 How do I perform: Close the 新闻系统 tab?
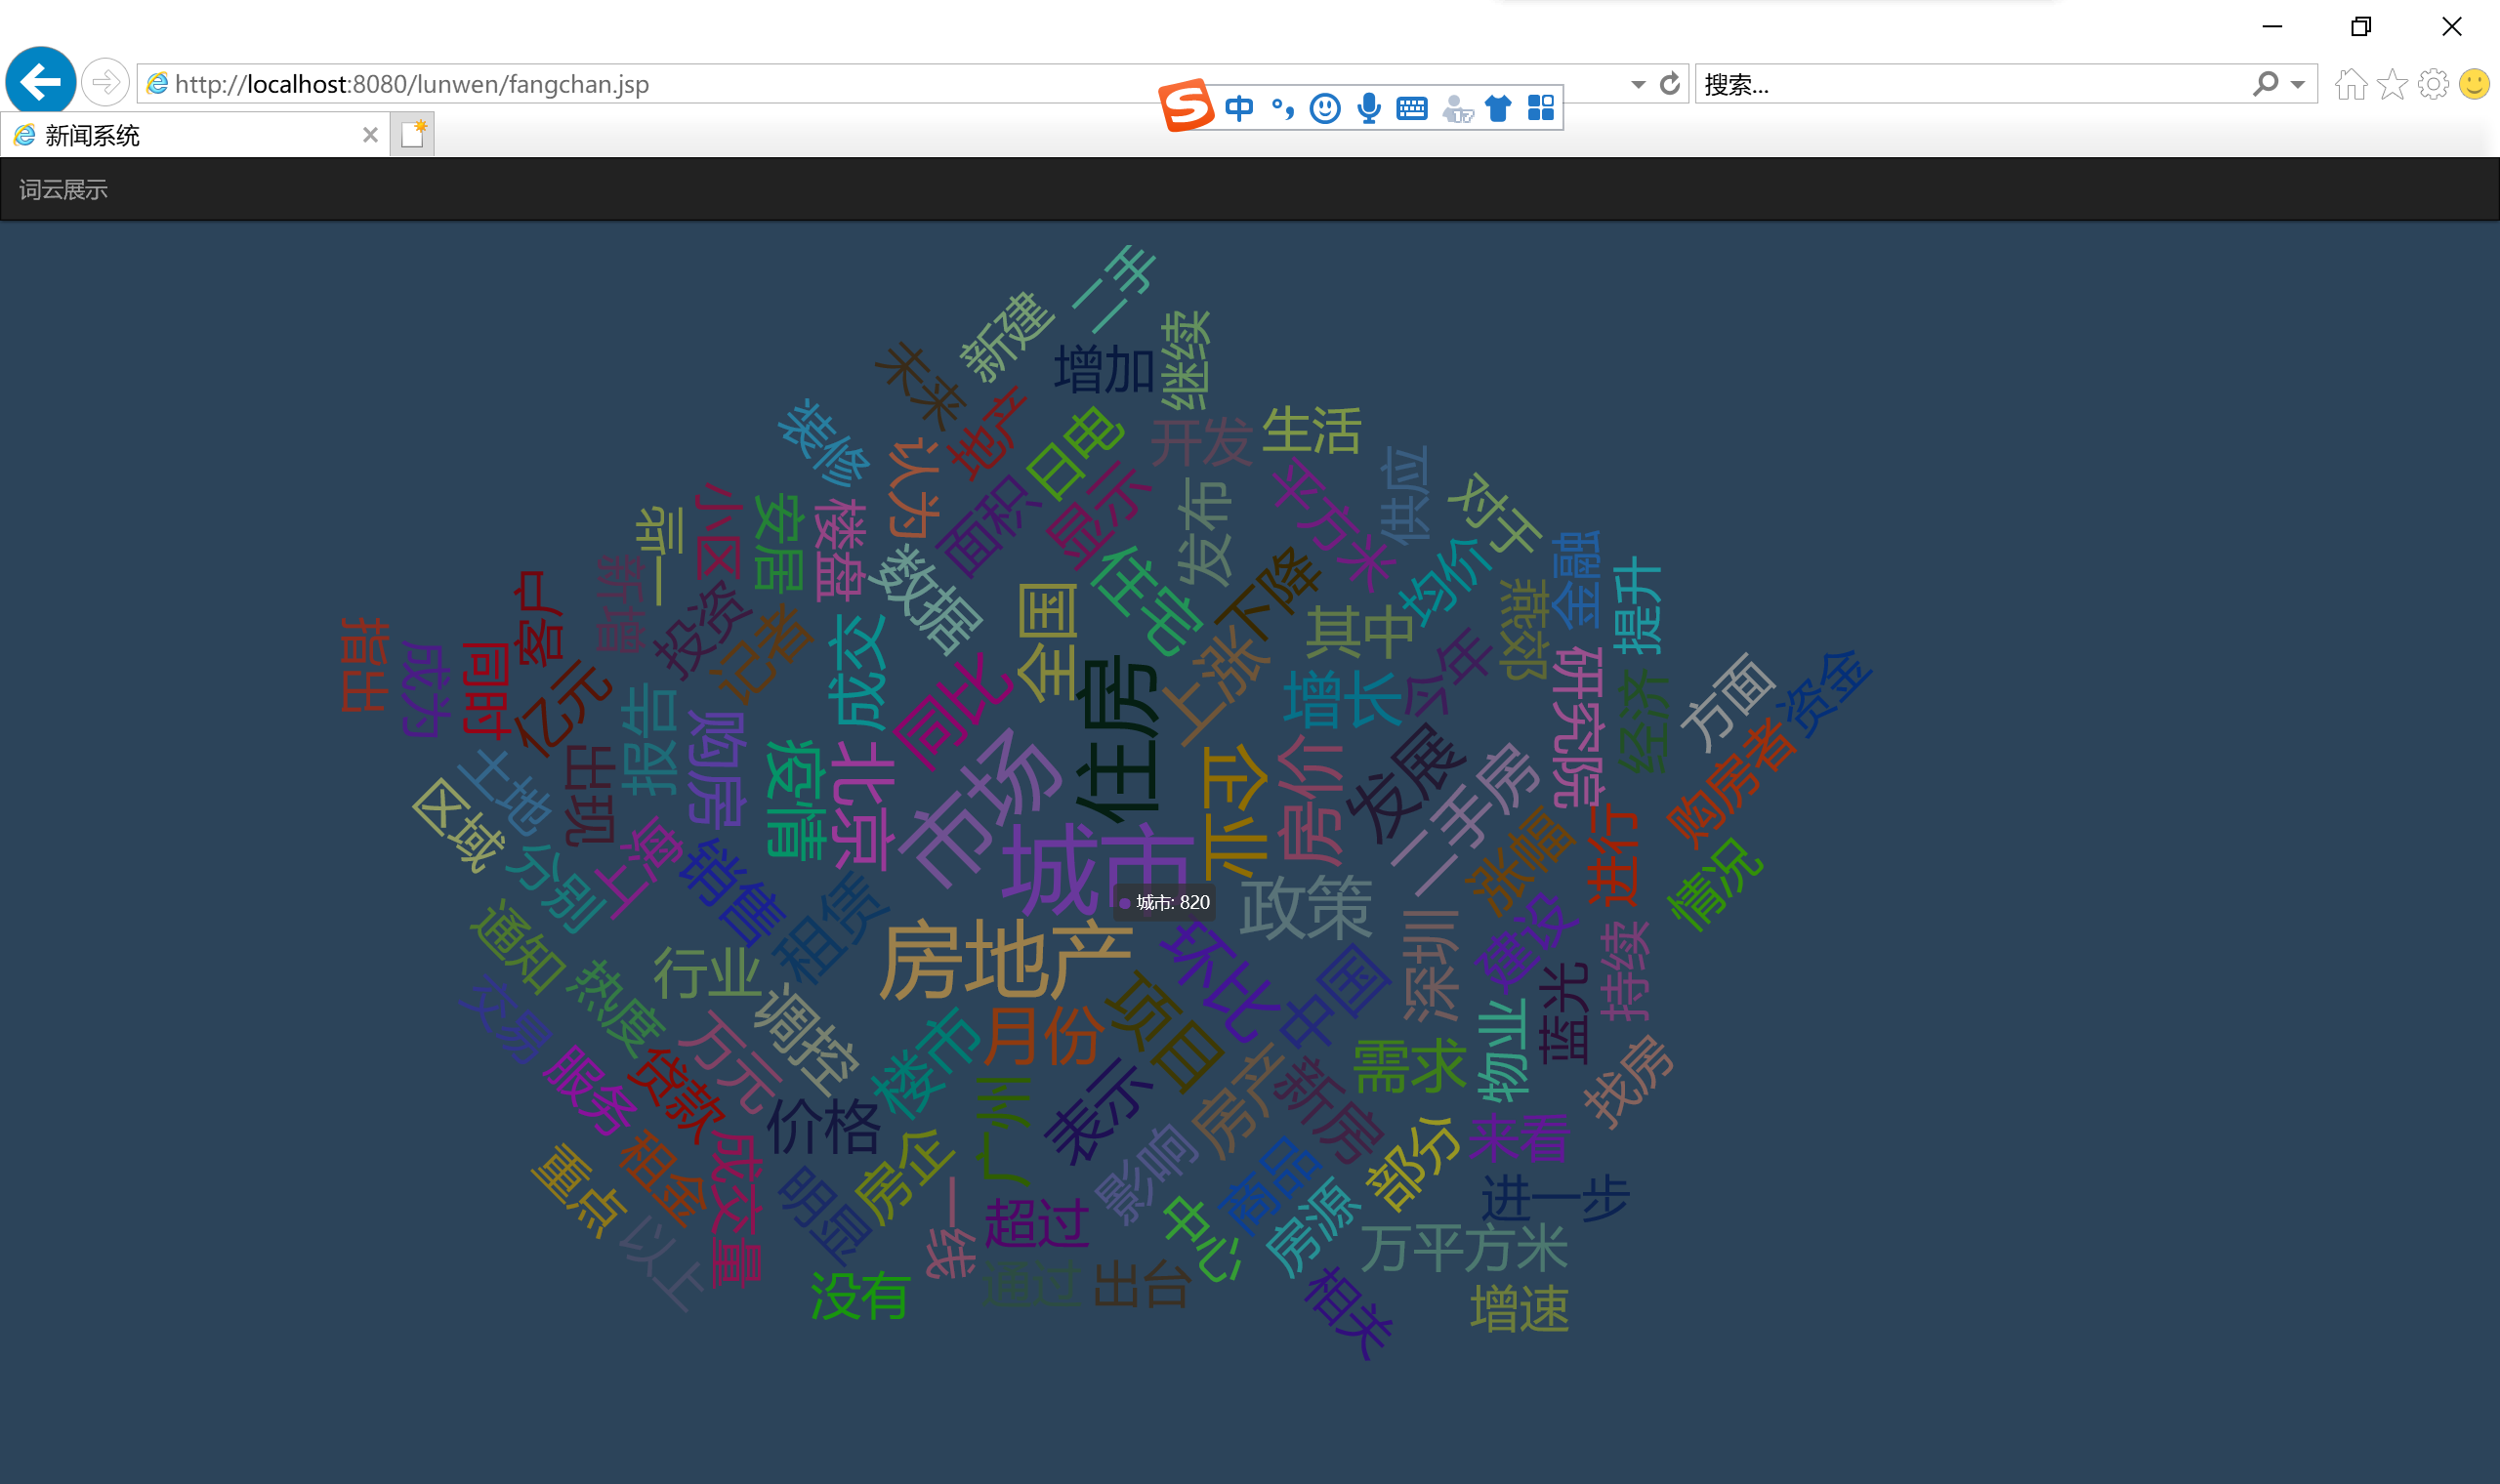tap(370, 135)
